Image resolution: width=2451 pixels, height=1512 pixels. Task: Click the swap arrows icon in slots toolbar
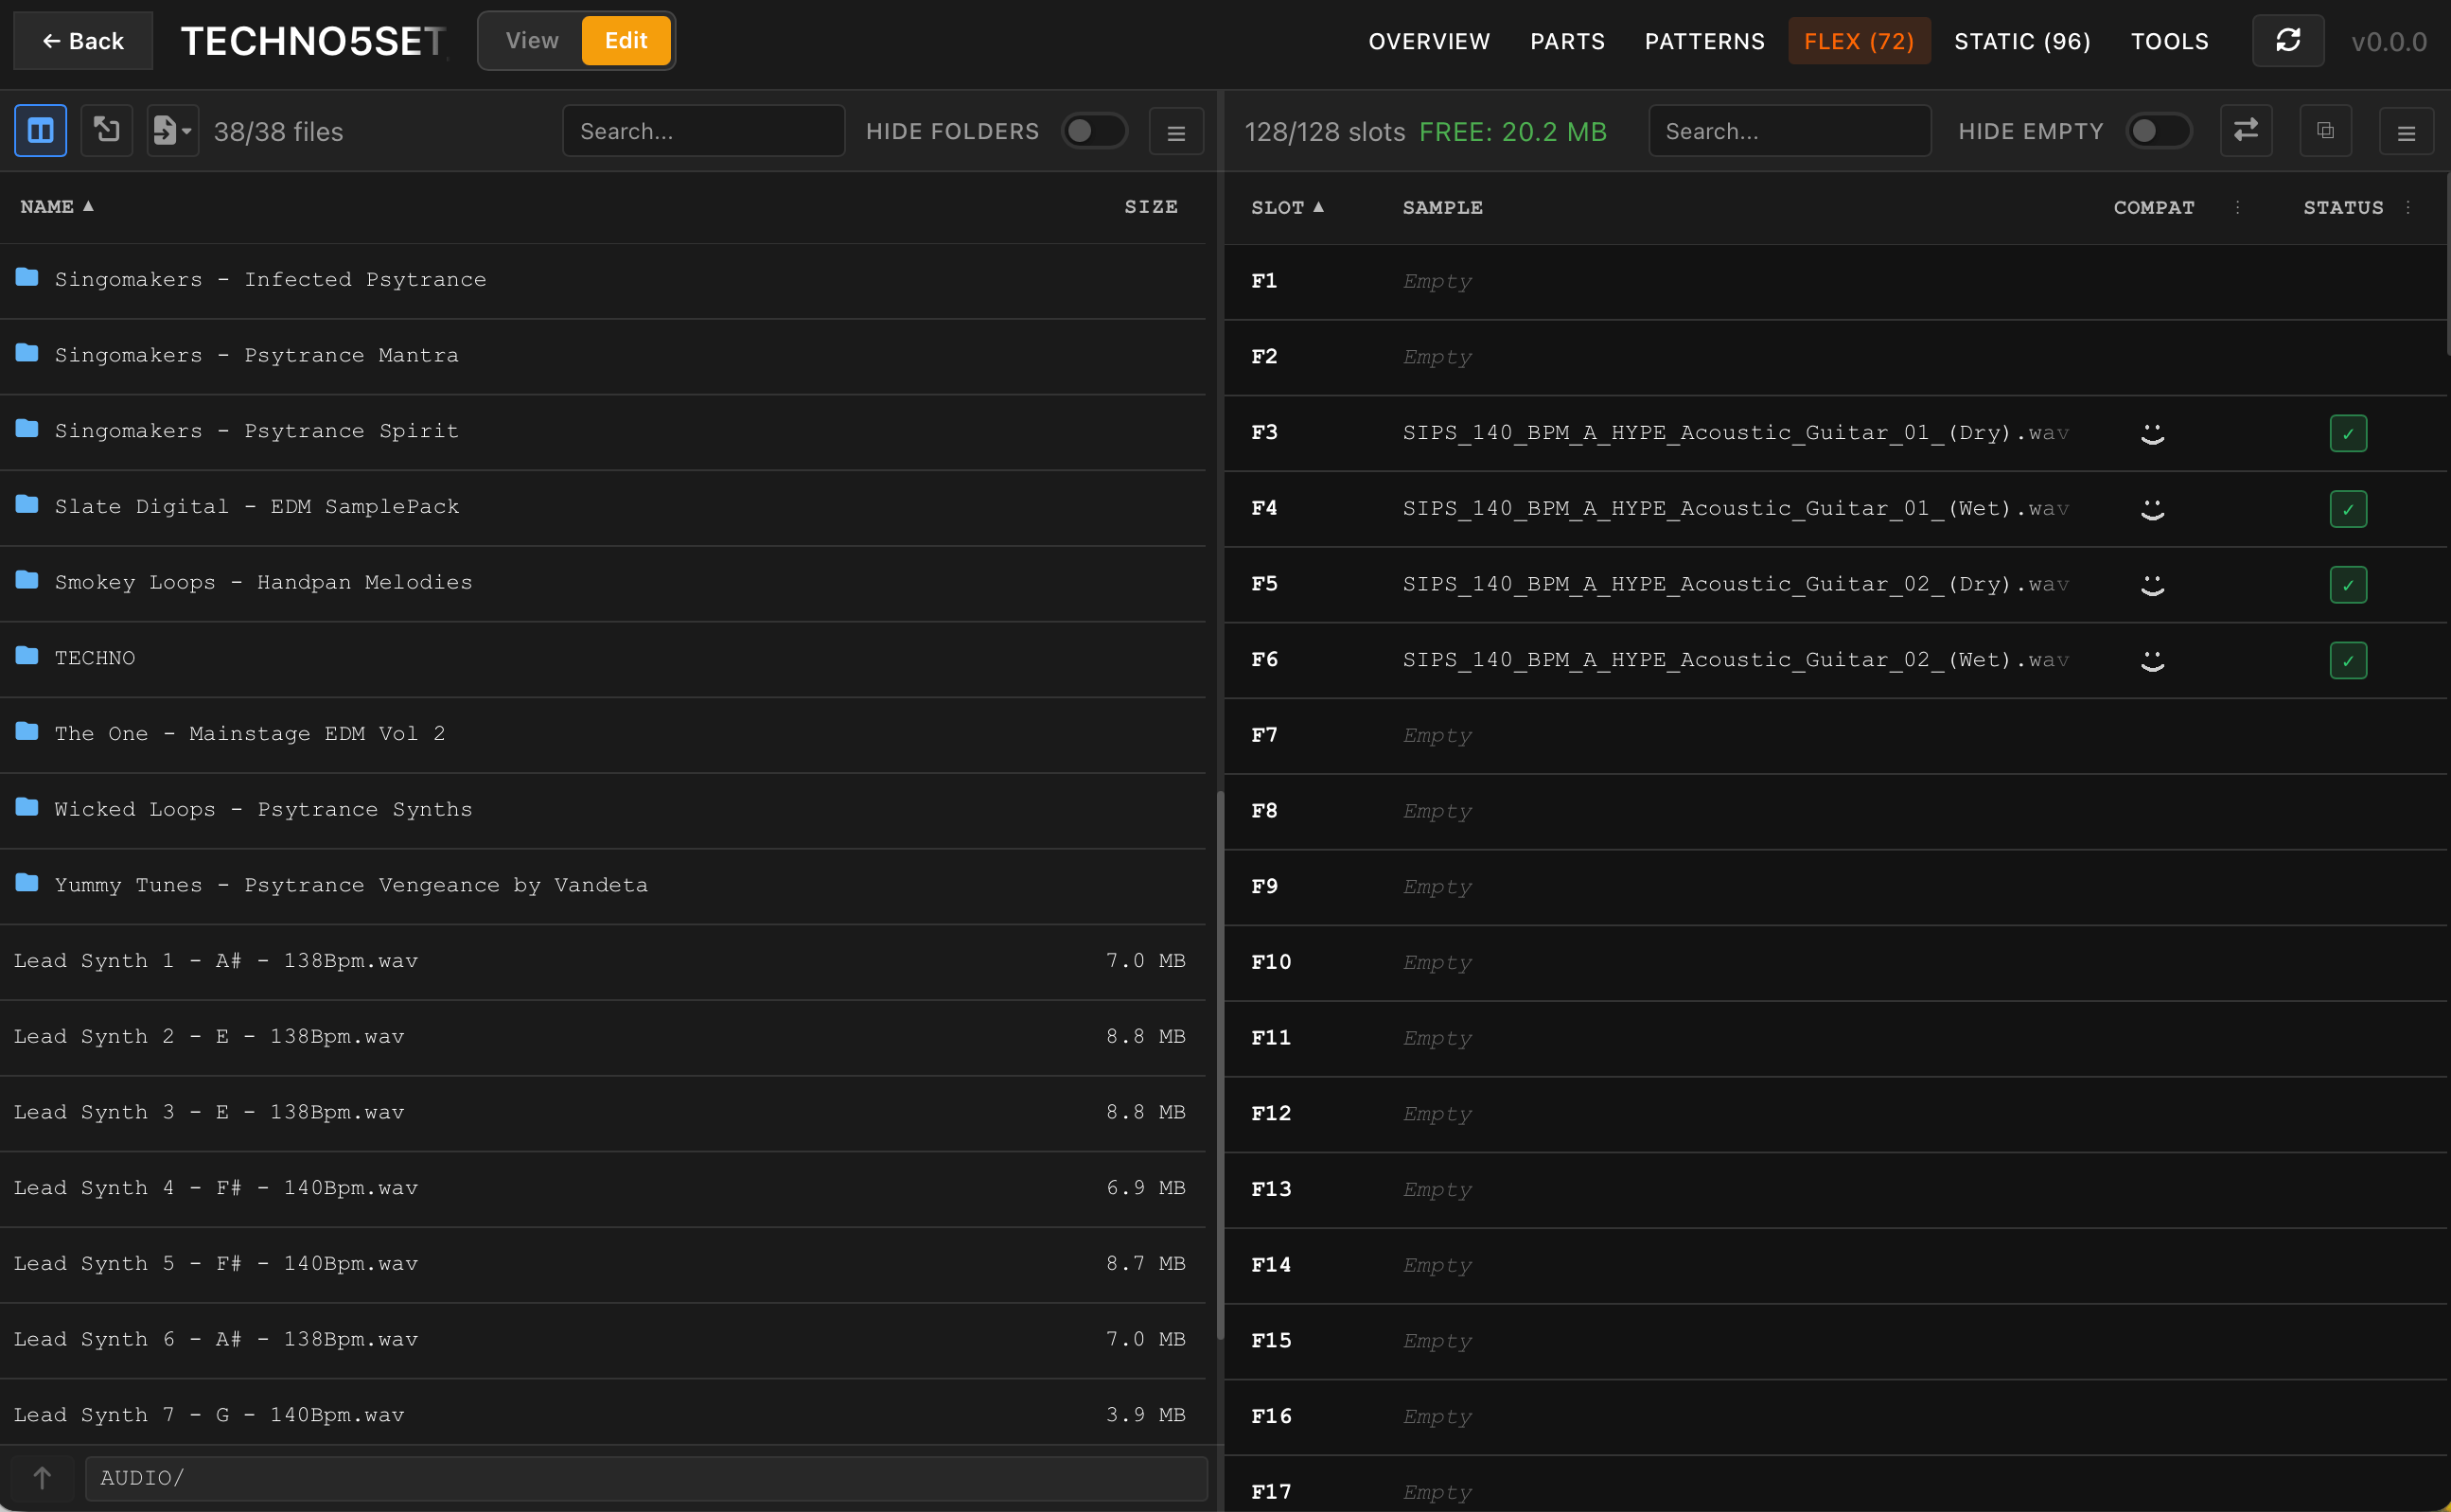point(2246,130)
